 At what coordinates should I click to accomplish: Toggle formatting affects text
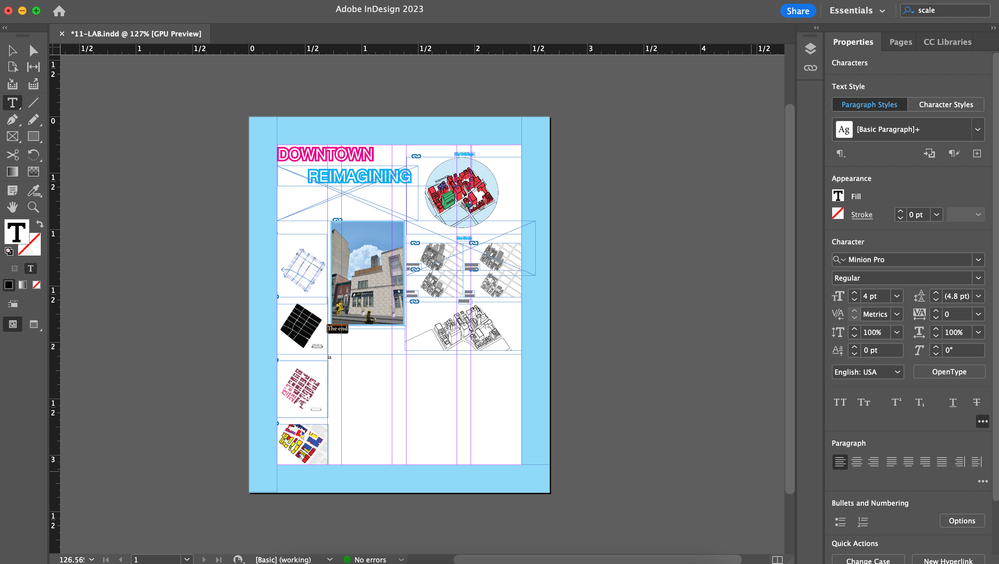point(30,268)
